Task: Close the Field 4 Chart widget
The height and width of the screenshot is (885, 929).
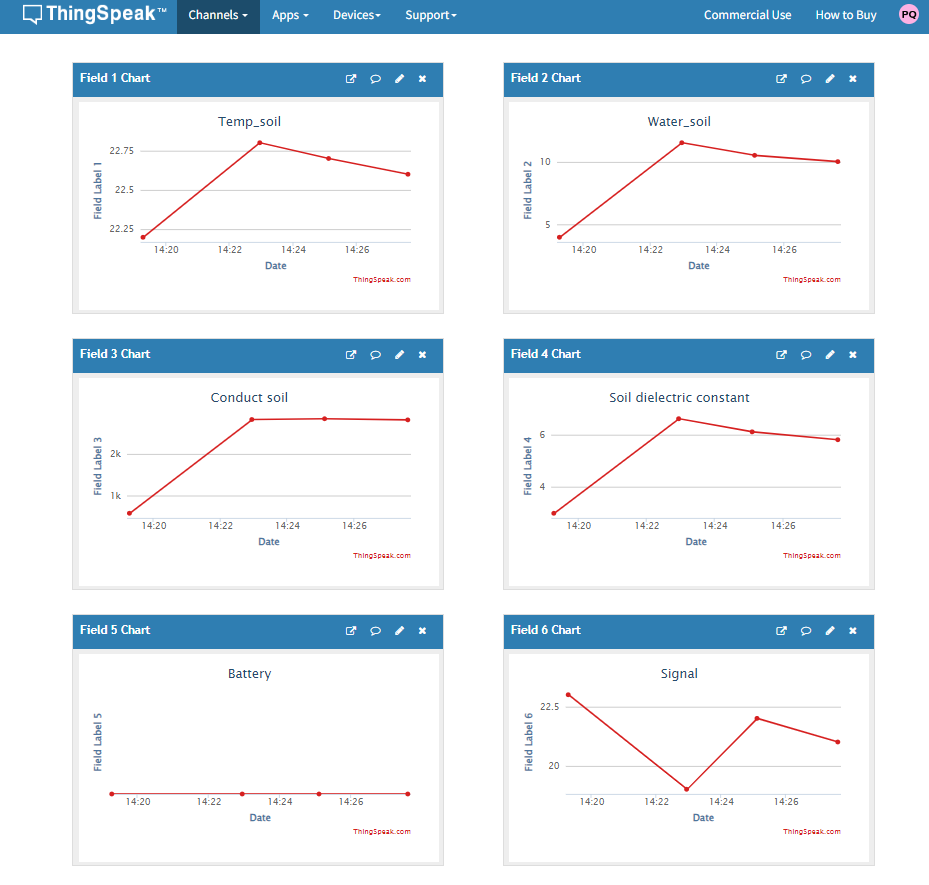Action: 853,355
